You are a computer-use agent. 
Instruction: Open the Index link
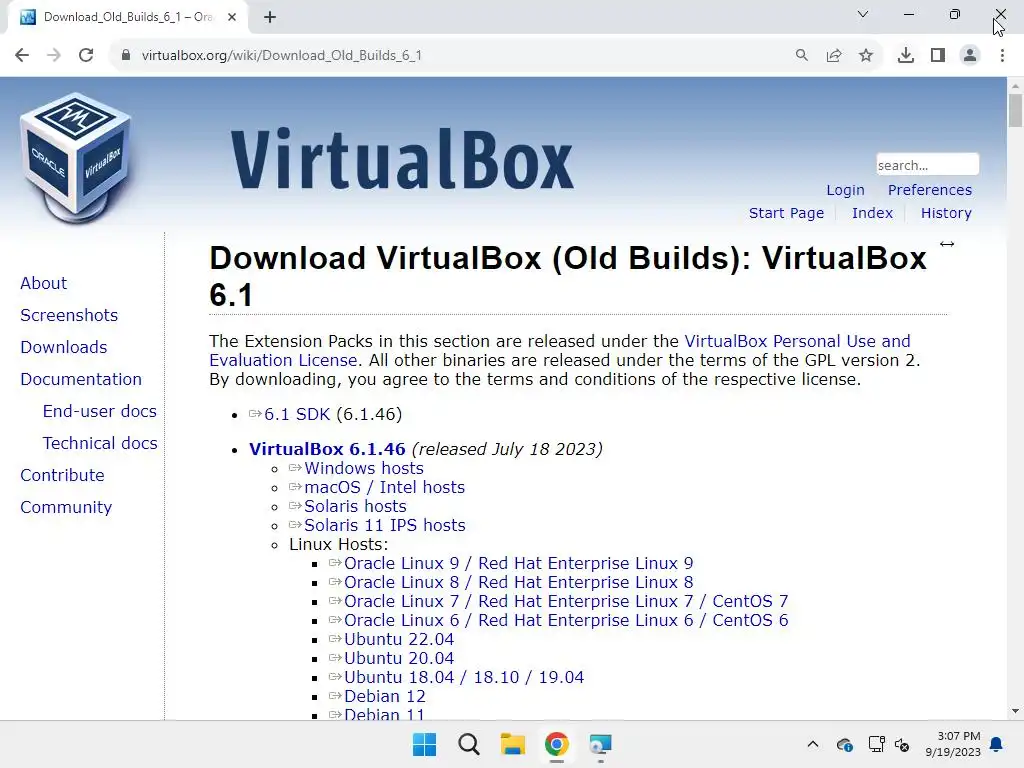[x=872, y=213]
